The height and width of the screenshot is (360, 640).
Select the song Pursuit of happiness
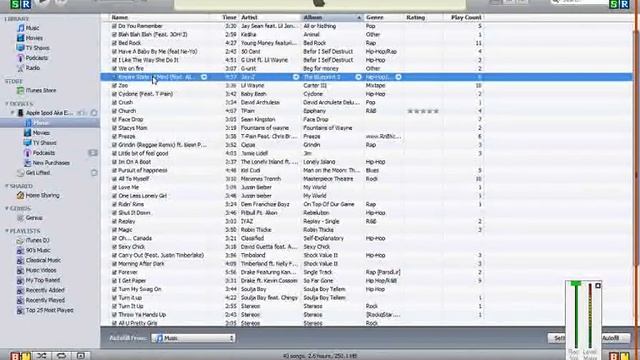(x=142, y=170)
